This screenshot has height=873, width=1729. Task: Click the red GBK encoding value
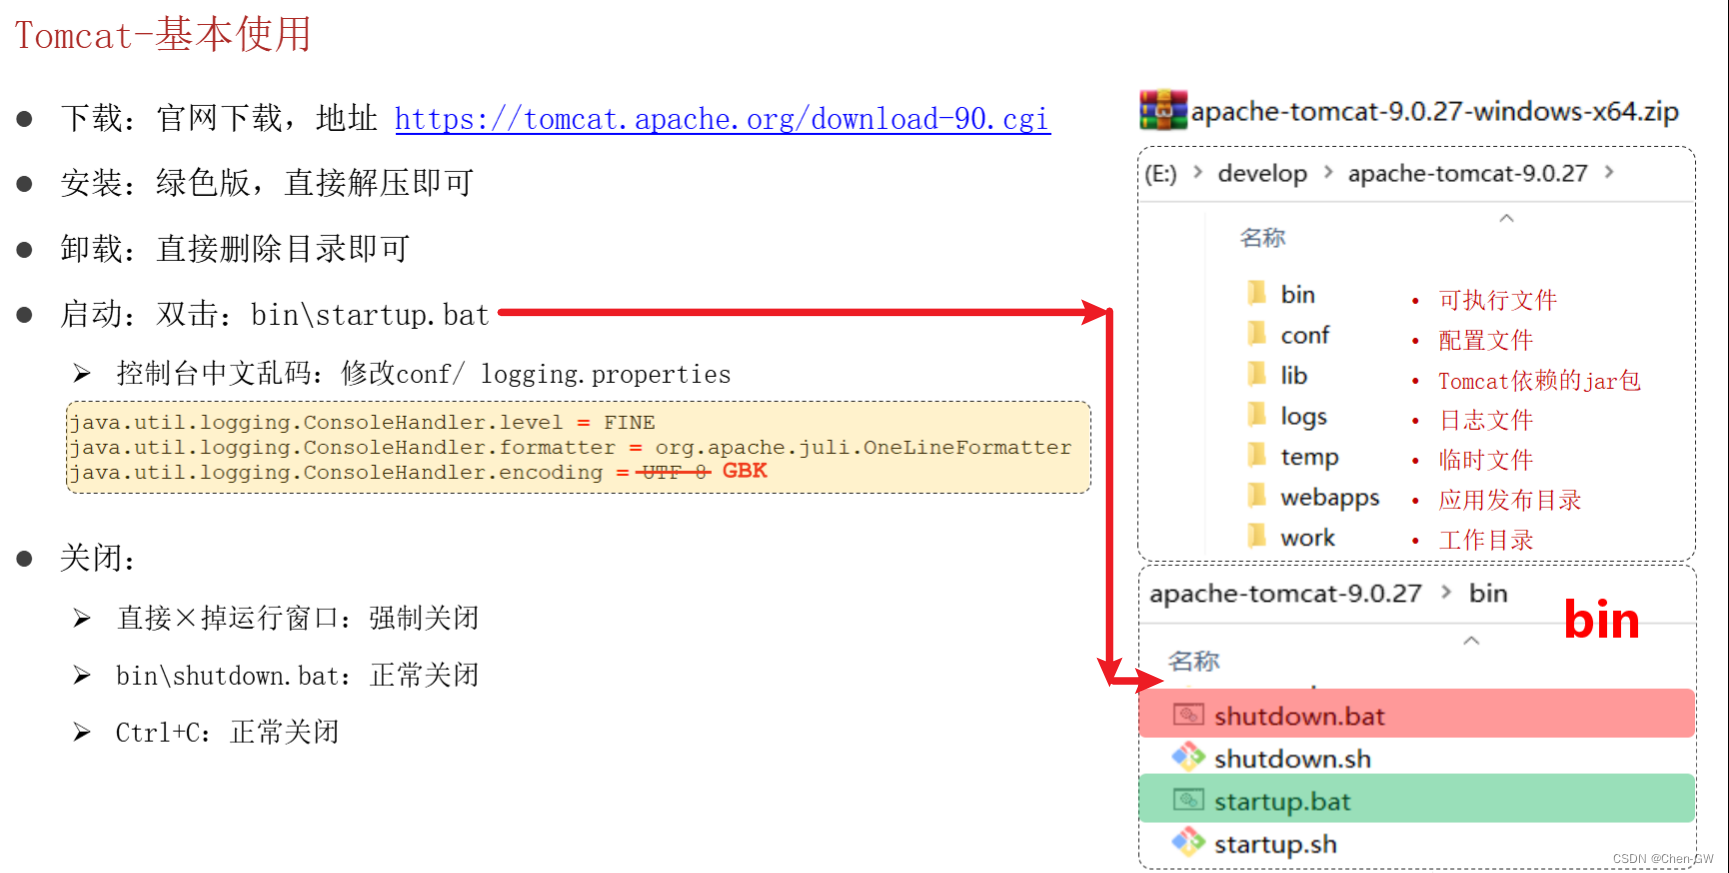coord(744,471)
